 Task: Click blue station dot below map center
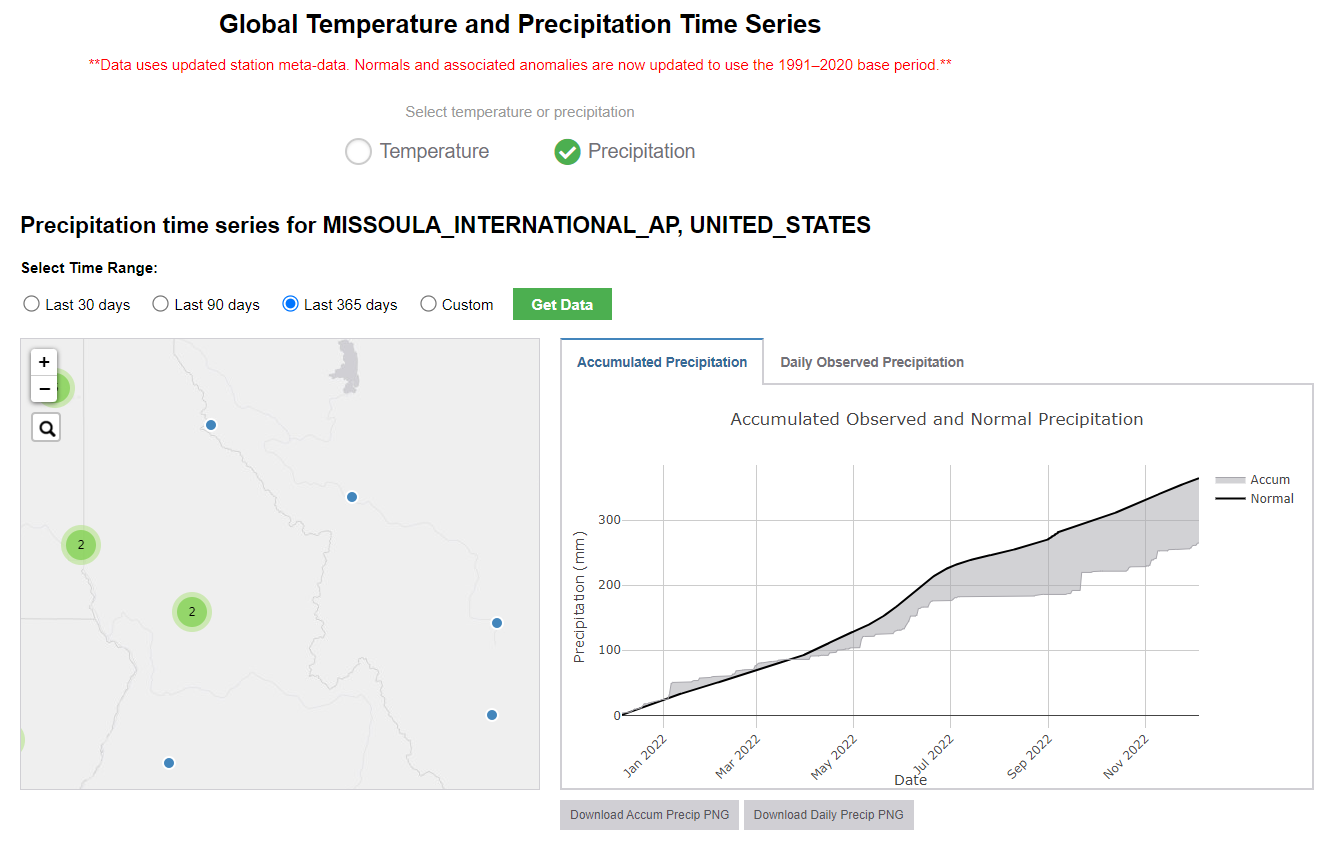pos(169,763)
